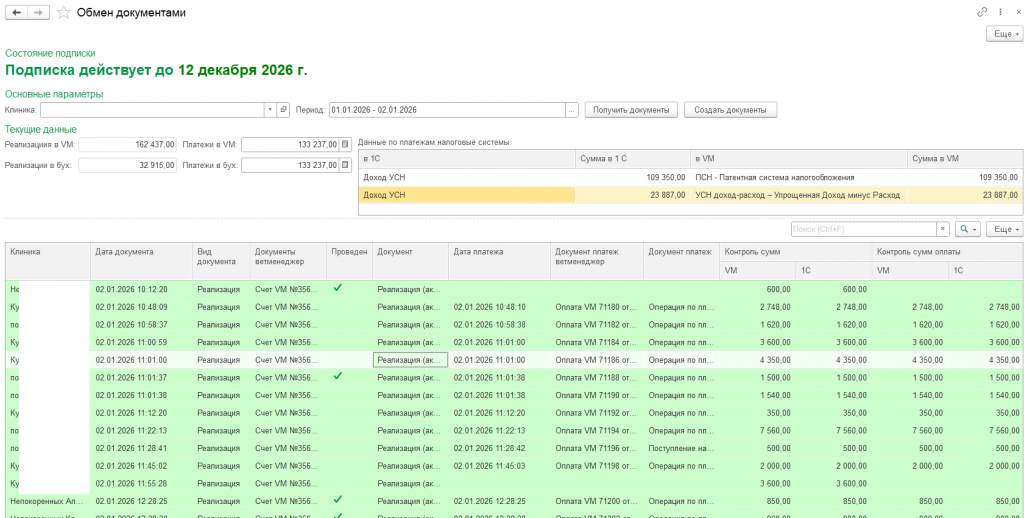Open the magnifier search options dropdown
Viewport: 1024px width, 518px height.
pyautogui.click(x=967, y=229)
